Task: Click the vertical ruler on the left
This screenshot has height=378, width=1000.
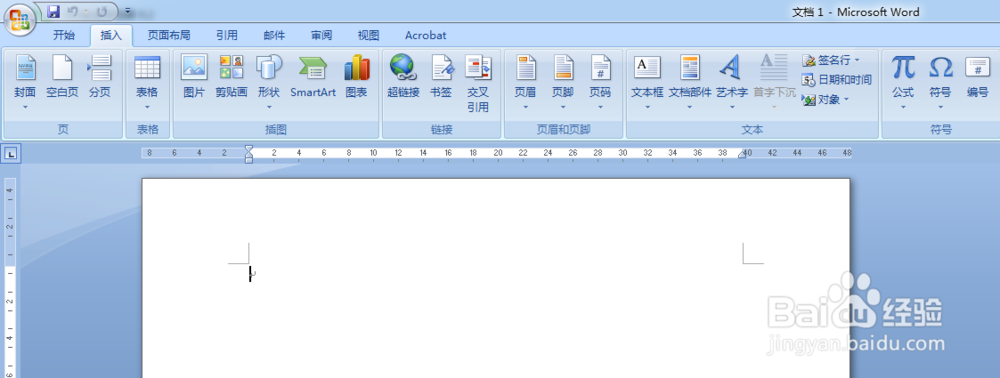Action: point(10,278)
